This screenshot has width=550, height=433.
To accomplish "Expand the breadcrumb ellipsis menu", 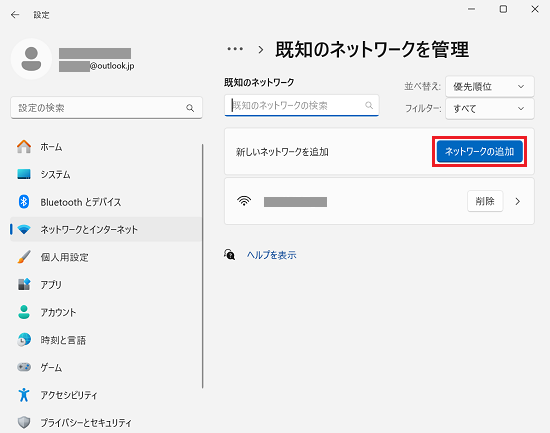I will 235,49.
